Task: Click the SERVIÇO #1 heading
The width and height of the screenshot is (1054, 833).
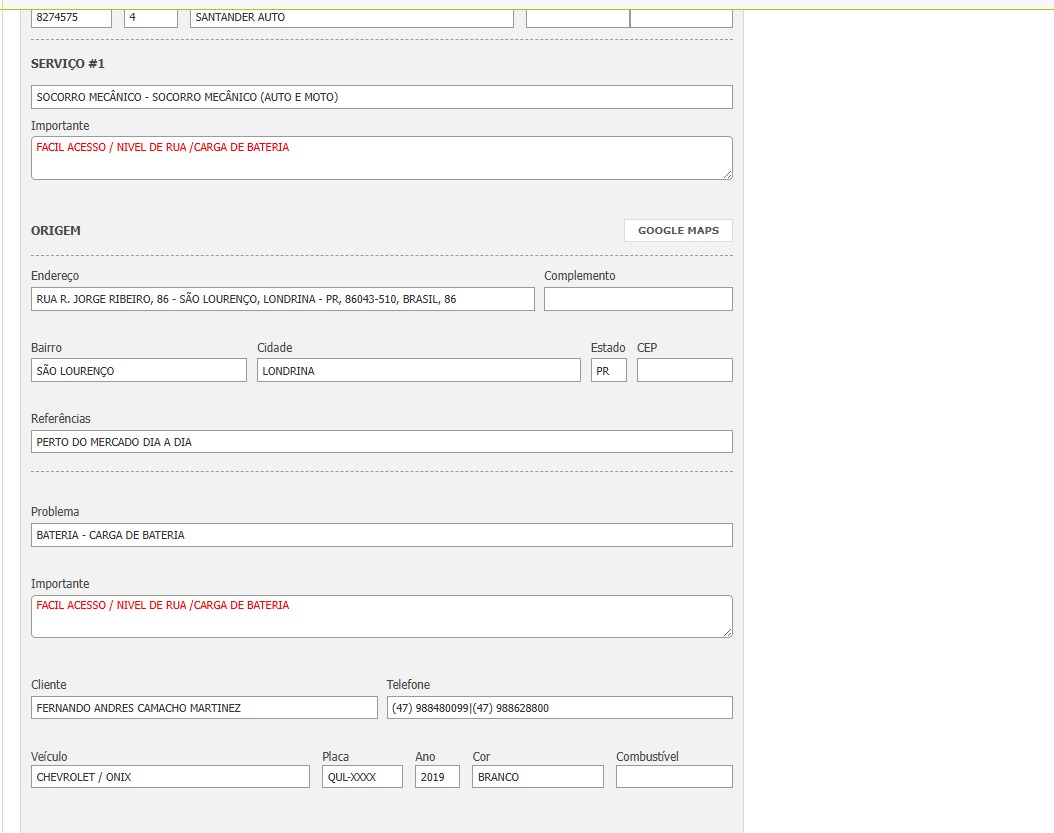Action: coord(68,64)
